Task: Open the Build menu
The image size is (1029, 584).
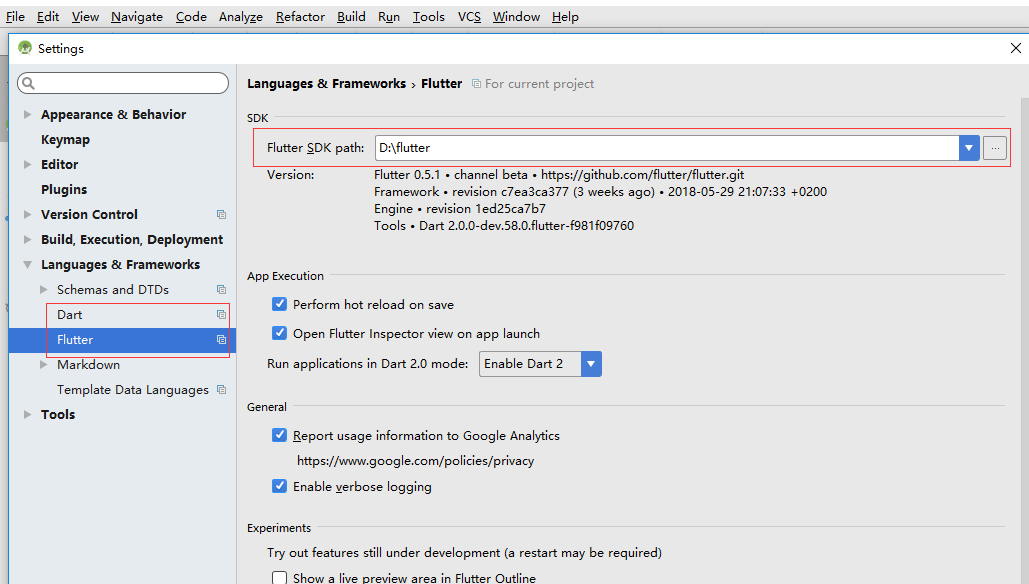Action: pos(351,16)
